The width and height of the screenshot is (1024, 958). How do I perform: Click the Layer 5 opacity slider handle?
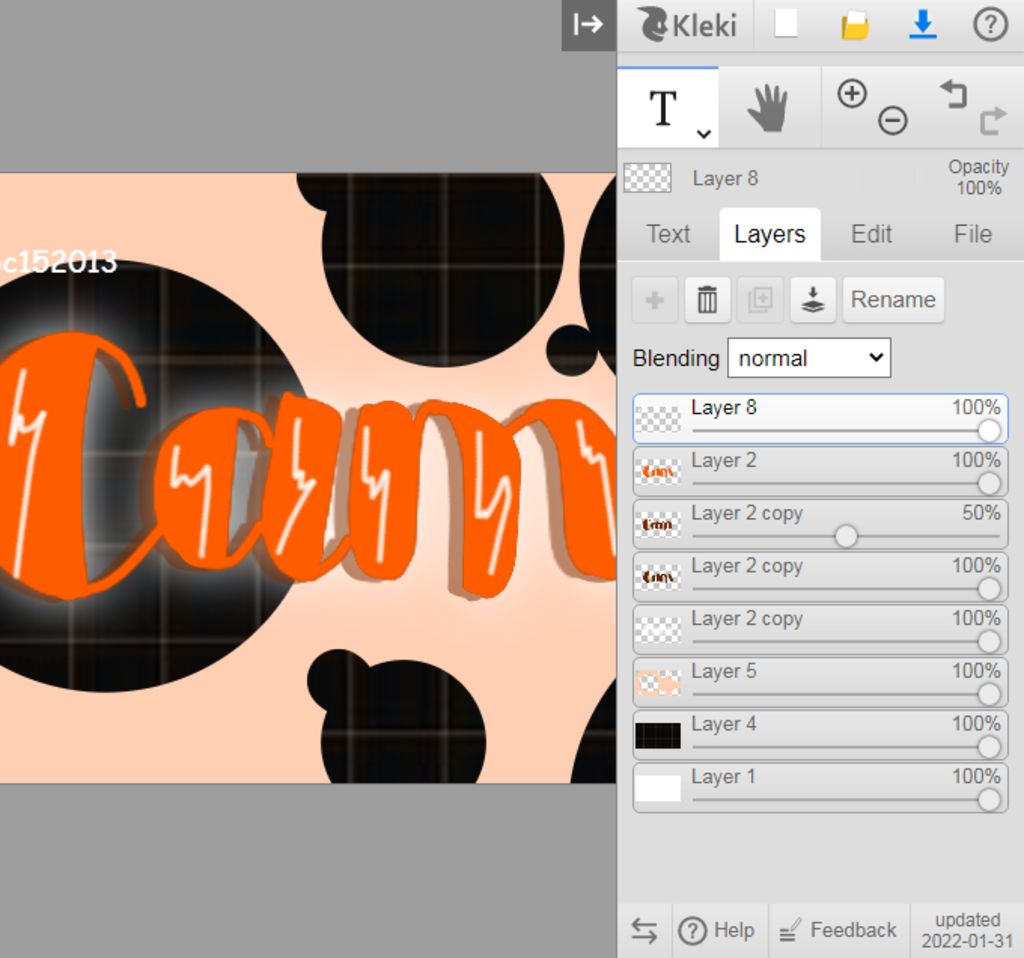(x=989, y=694)
